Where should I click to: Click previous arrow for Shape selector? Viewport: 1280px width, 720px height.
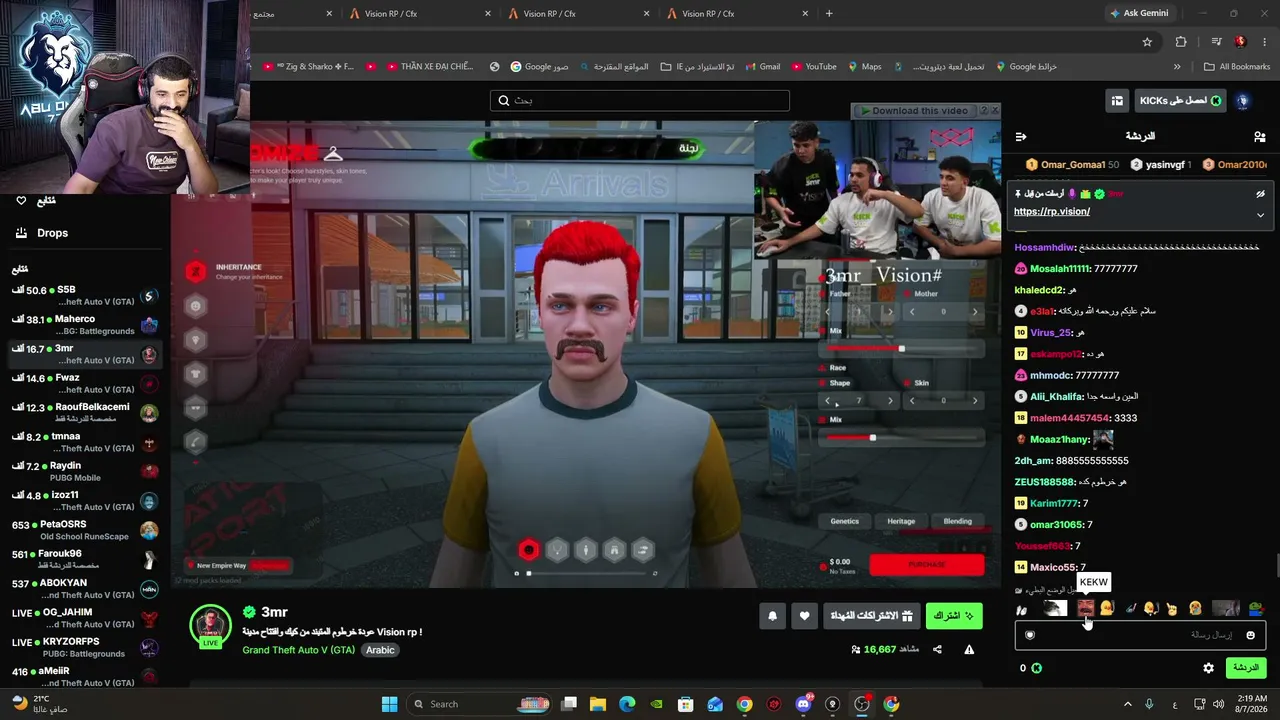[x=827, y=401]
